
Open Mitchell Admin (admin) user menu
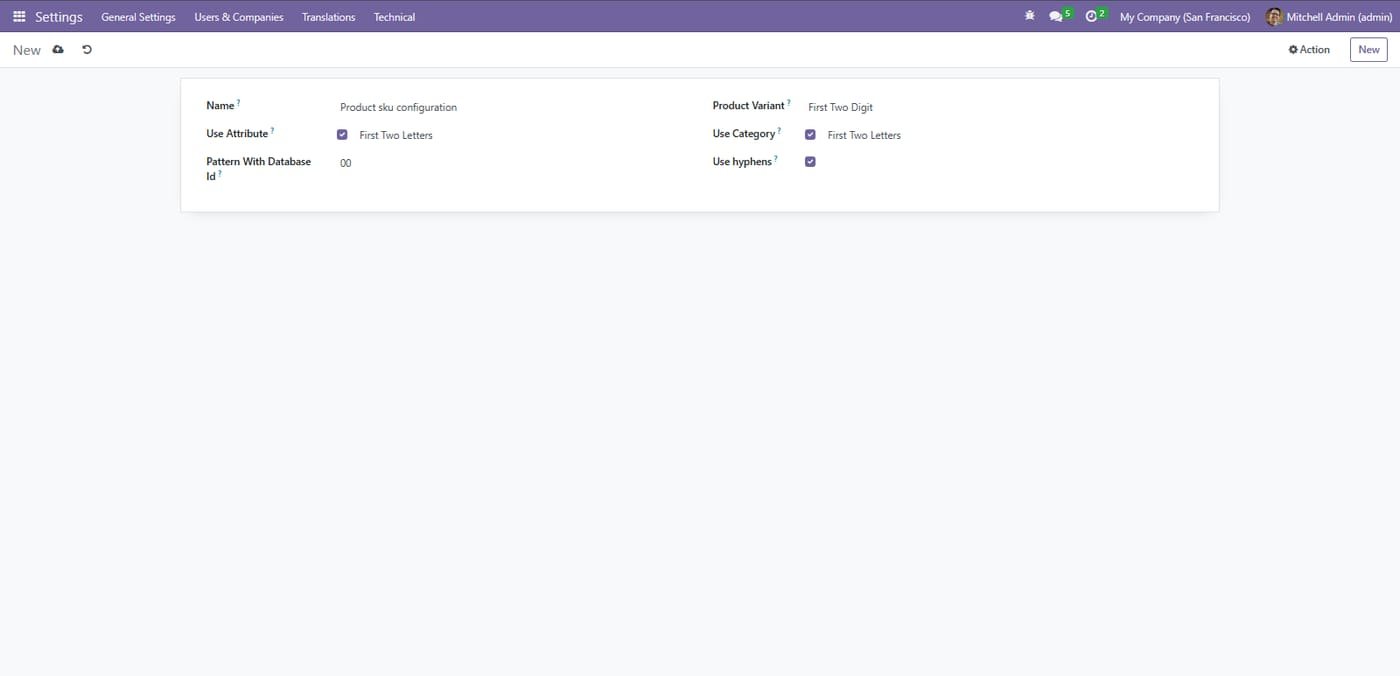click(1328, 17)
